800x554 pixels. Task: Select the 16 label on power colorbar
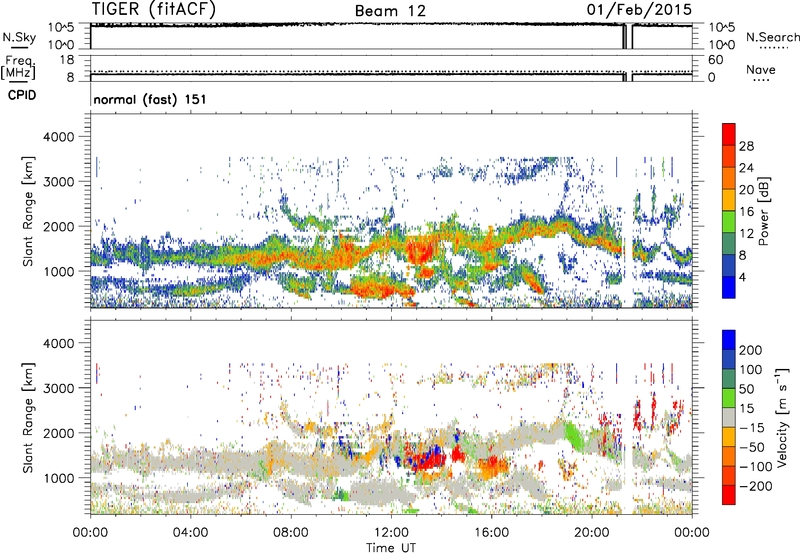[746, 212]
